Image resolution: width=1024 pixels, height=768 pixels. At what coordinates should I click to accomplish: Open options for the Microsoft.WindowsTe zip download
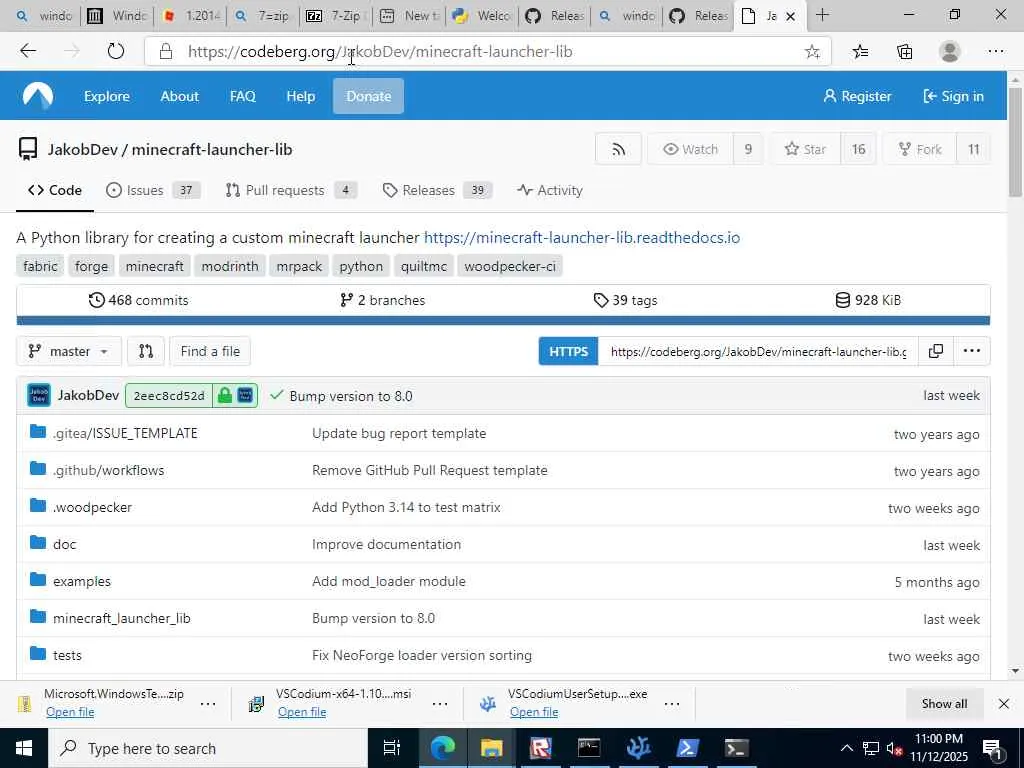point(208,703)
